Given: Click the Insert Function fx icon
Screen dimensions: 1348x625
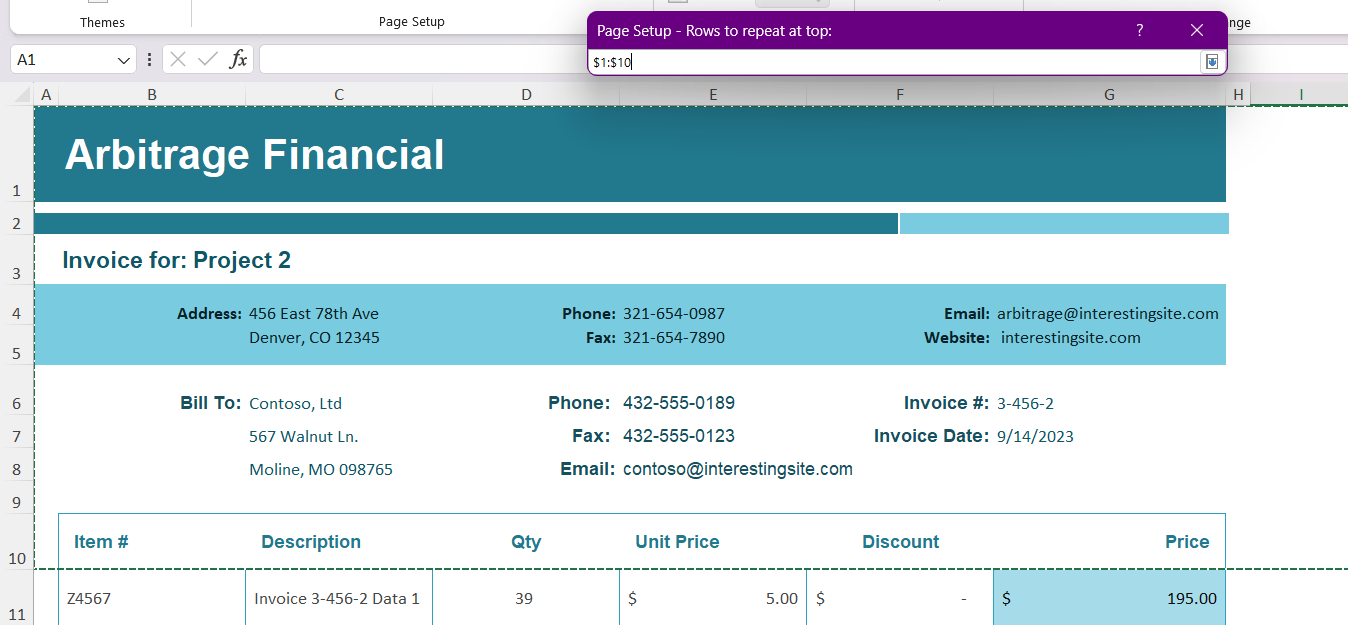Looking at the screenshot, I should click(x=238, y=59).
